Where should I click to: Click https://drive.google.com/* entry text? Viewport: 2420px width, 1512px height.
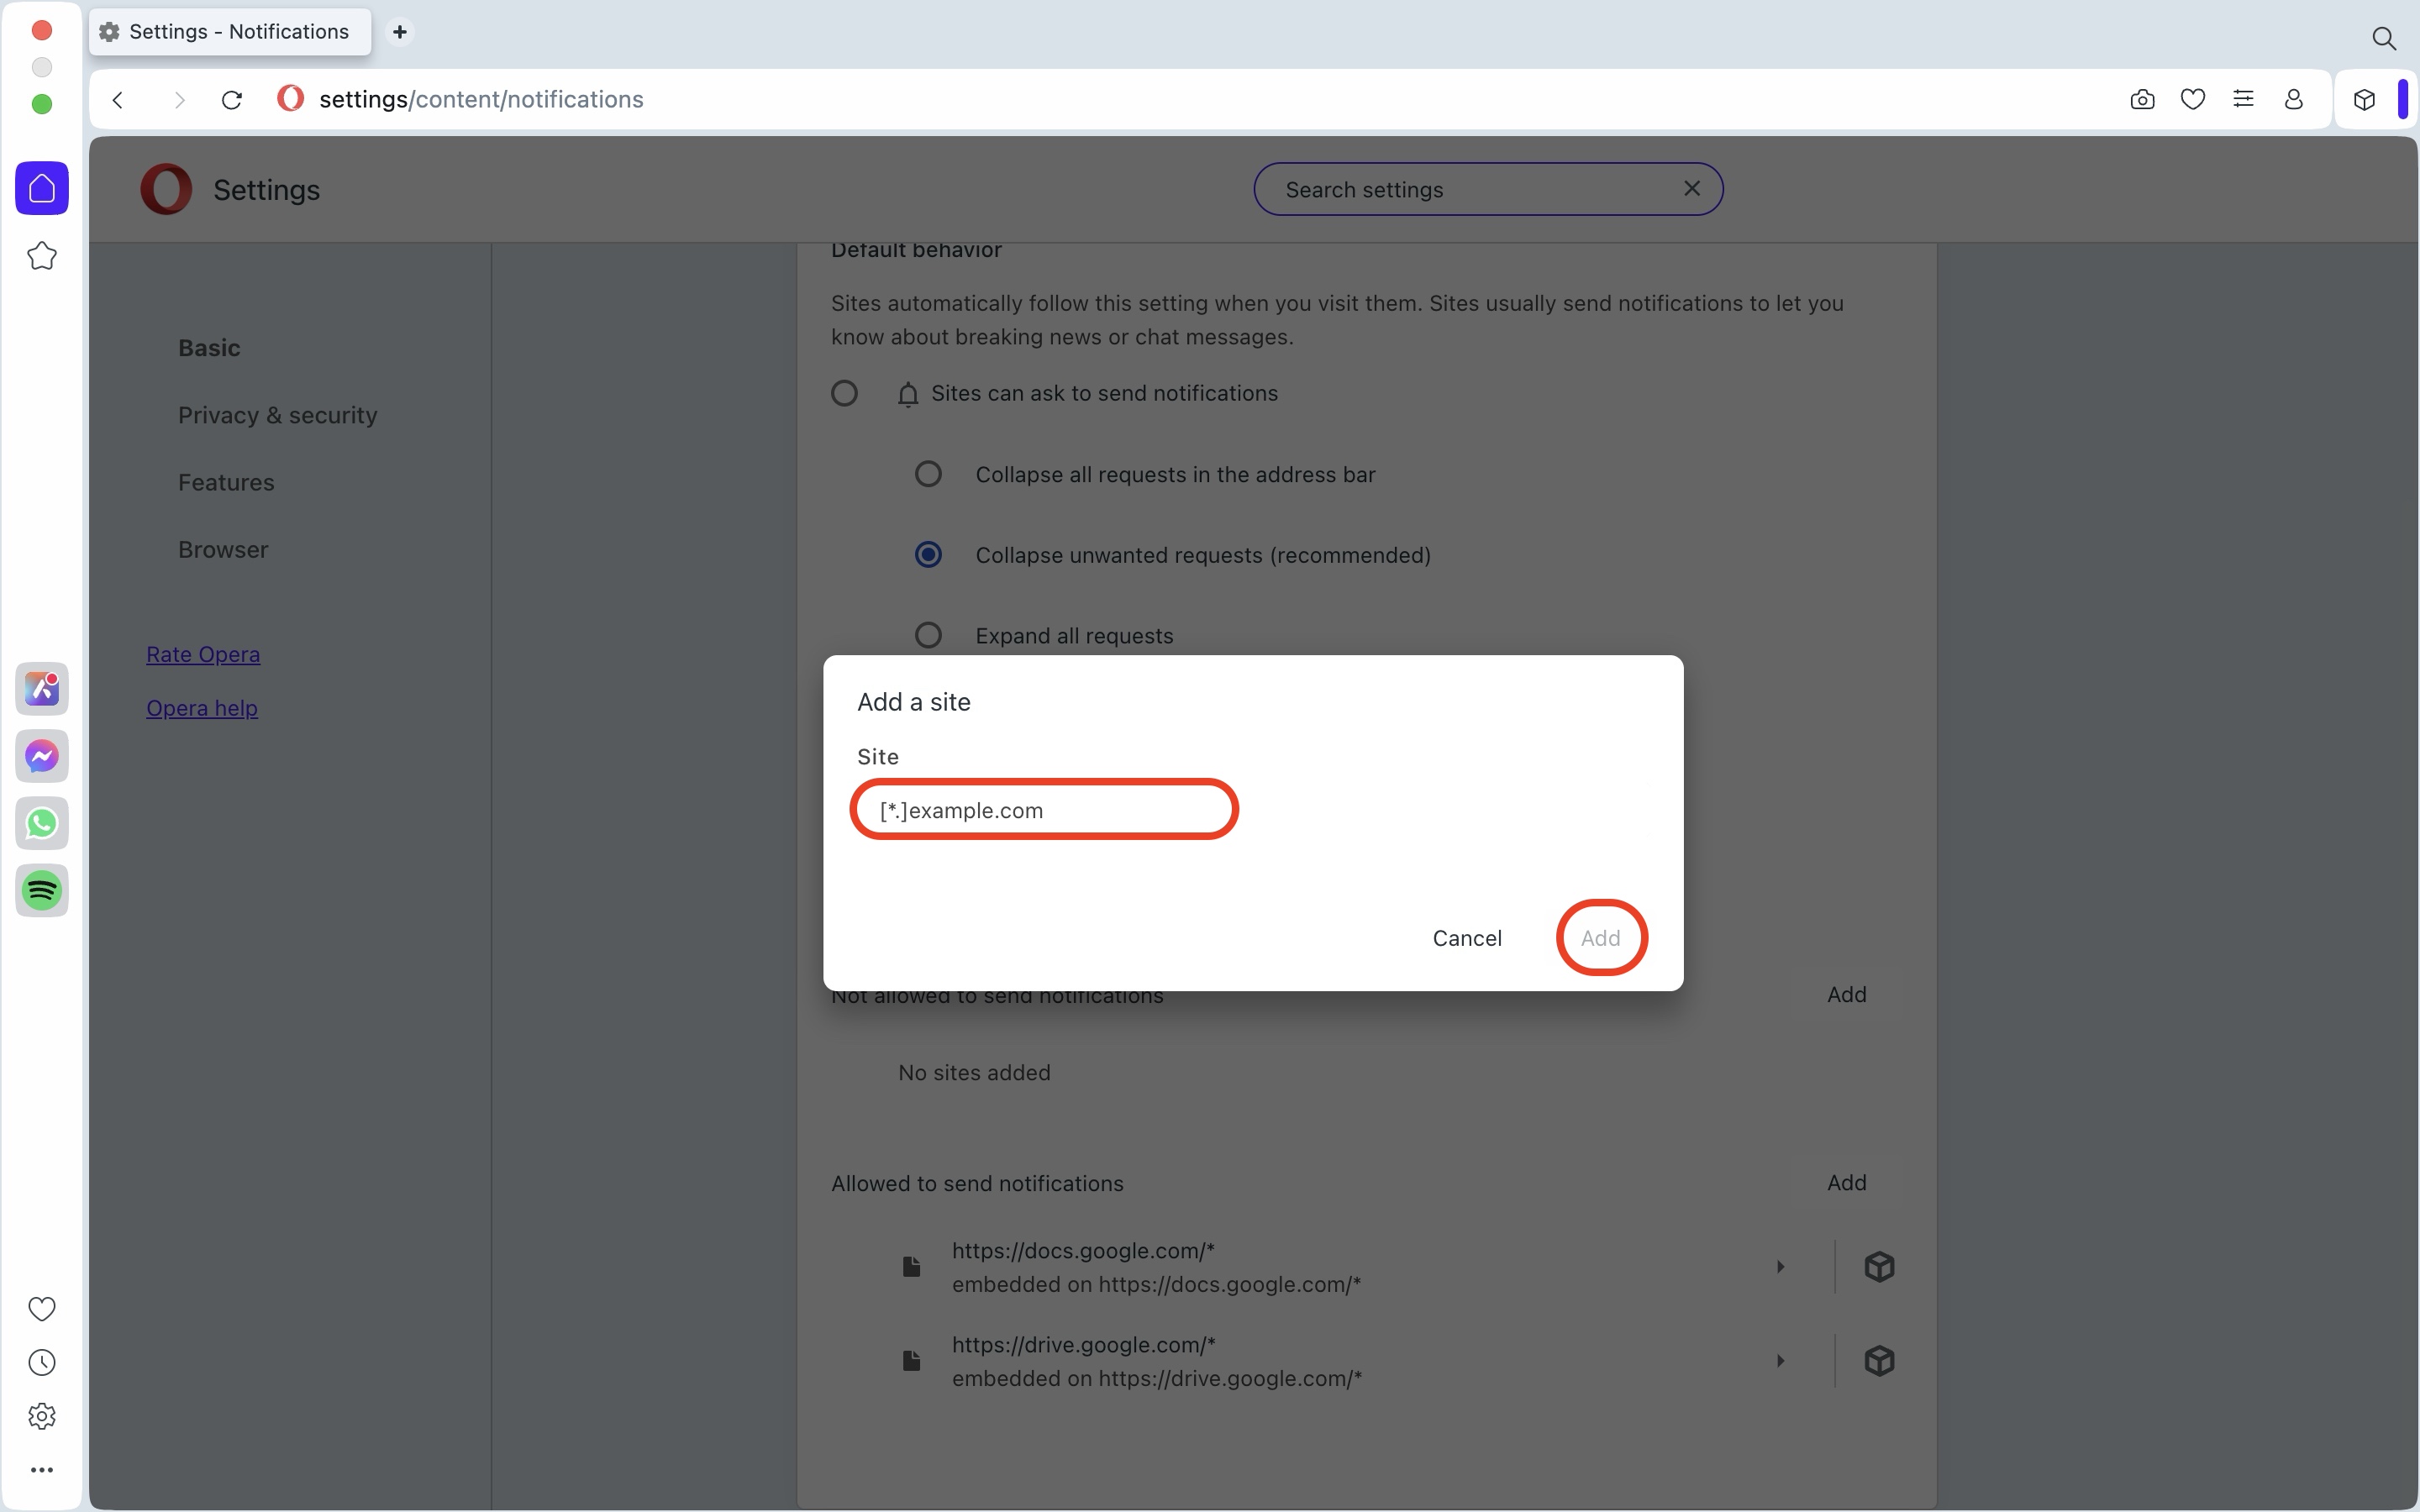pos(1084,1345)
